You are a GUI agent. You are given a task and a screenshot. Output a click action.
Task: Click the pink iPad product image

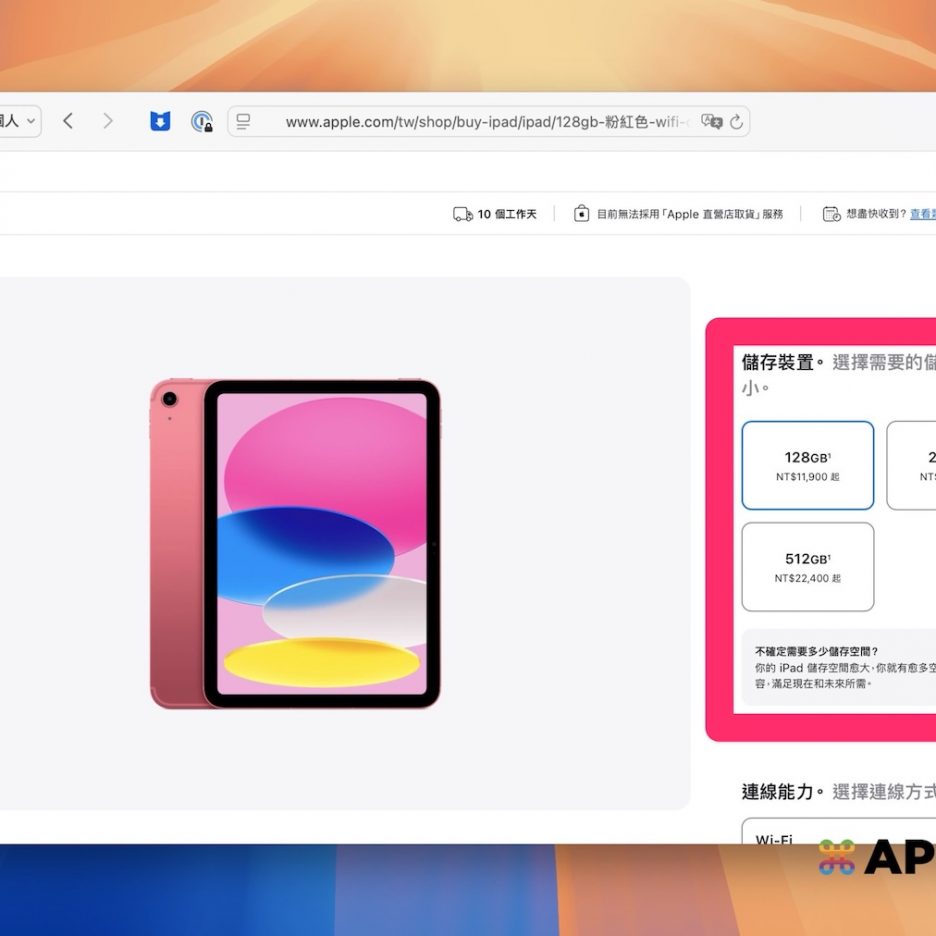coord(295,544)
